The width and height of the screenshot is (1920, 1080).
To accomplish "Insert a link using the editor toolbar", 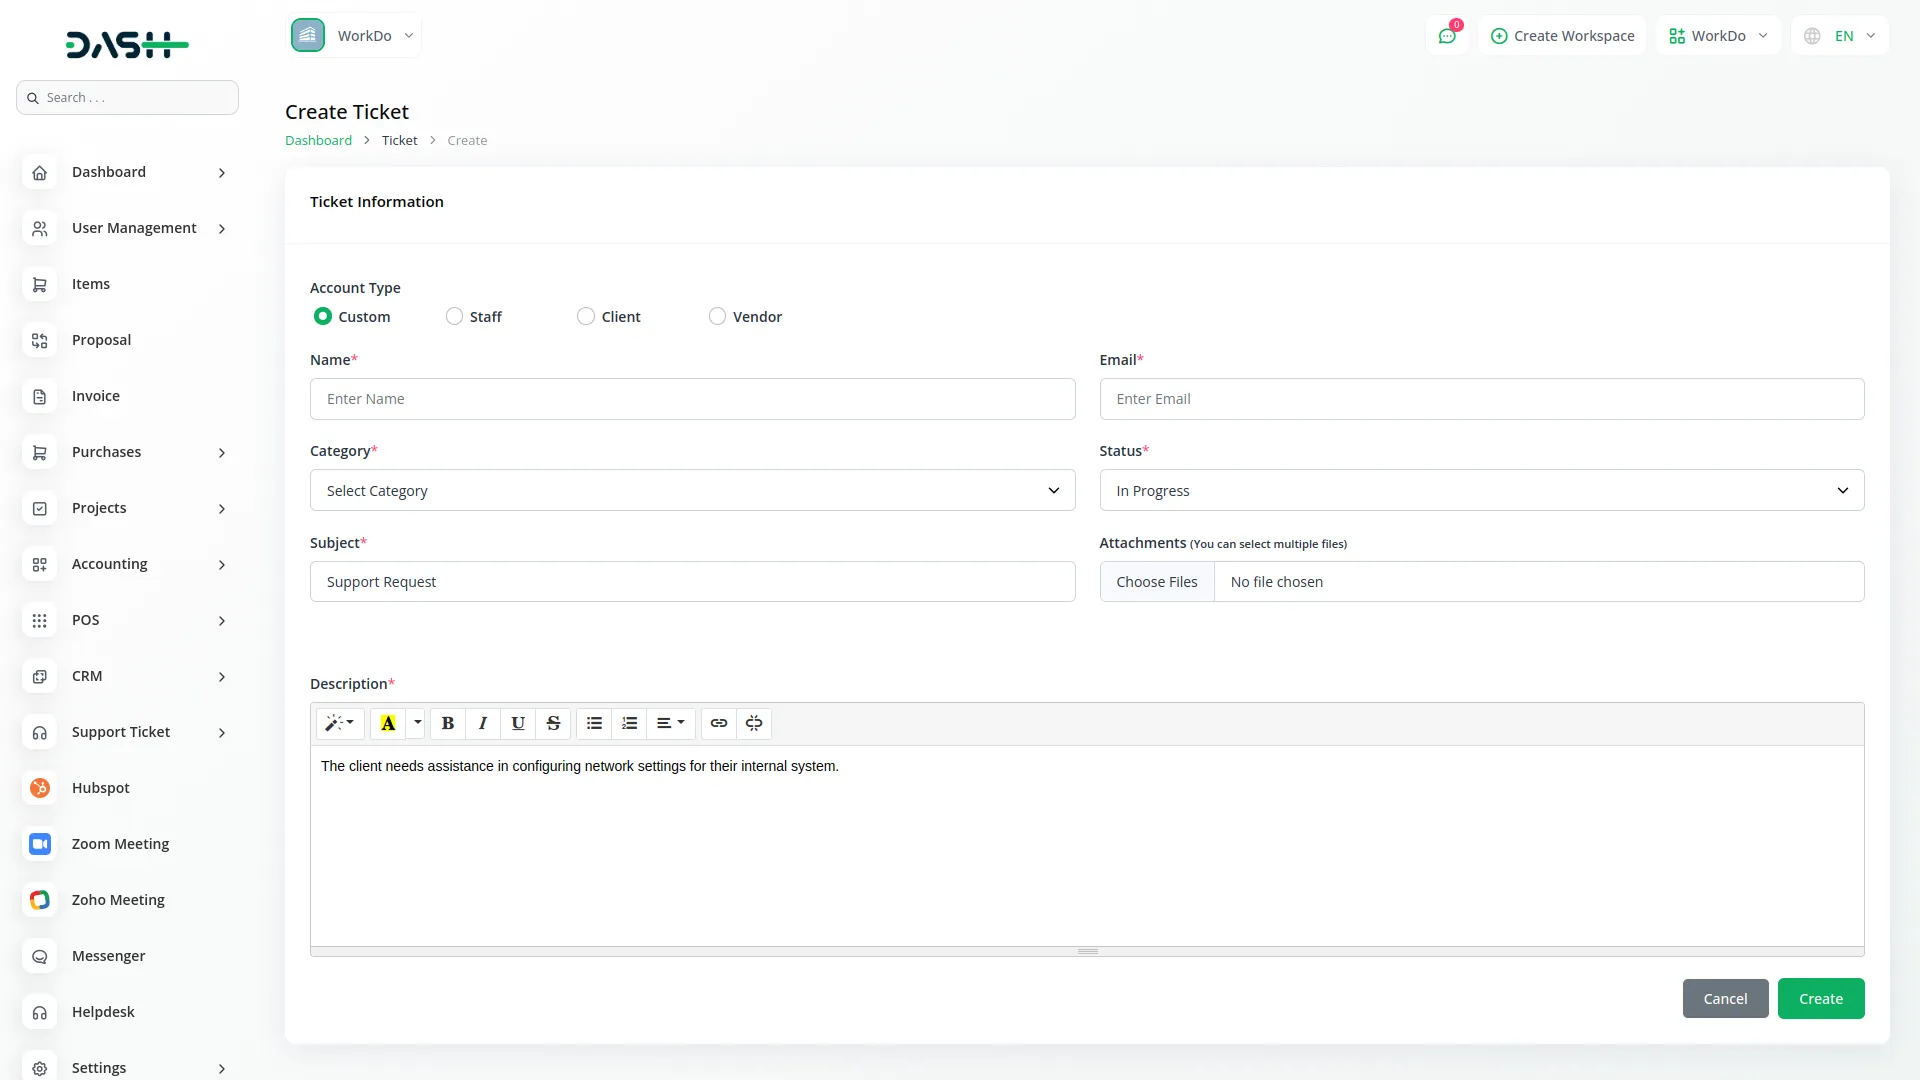I will 718,723.
